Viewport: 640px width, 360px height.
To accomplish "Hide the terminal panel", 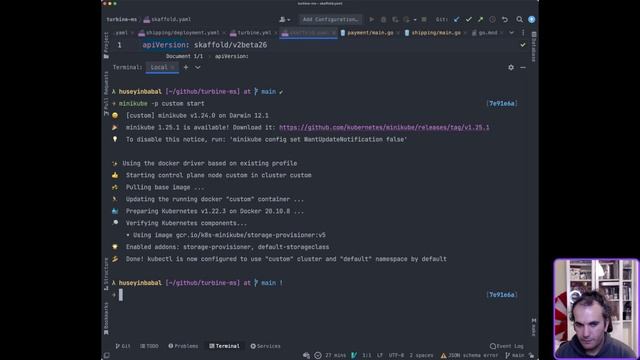I will pyautogui.click(x=523, y=67).
